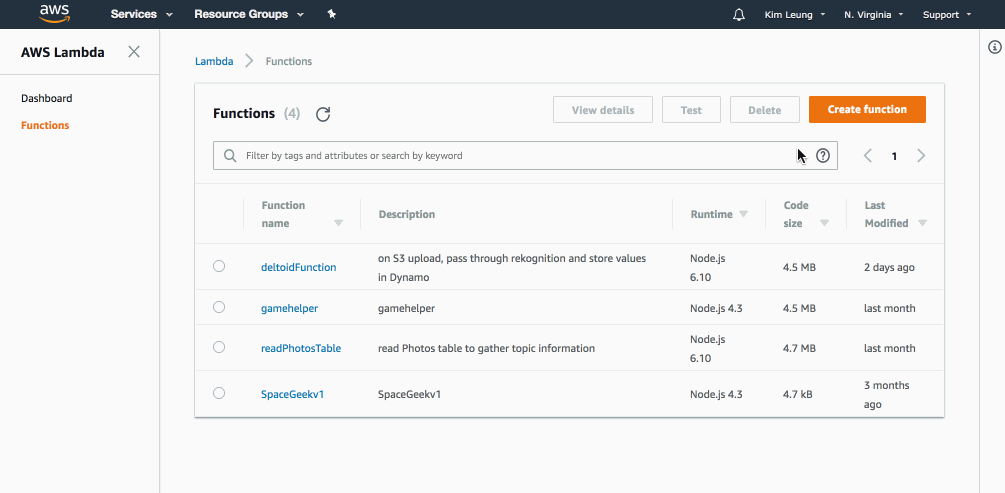
Task: Click the gamehelper description cell
Action: (x=406, y=308)
